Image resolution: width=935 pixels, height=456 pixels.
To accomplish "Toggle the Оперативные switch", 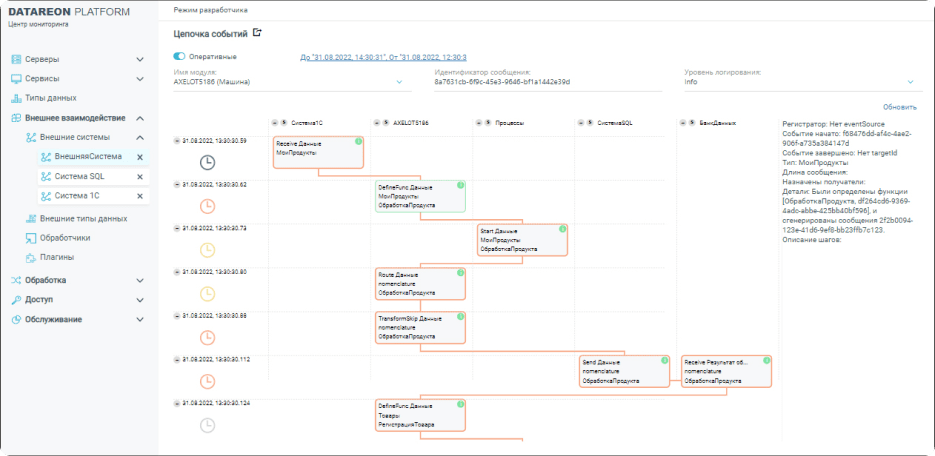I will pos(179,57).
